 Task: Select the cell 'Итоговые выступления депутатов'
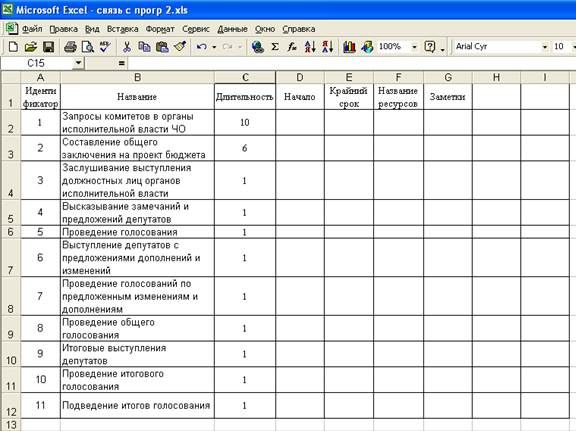pos(137,354)
